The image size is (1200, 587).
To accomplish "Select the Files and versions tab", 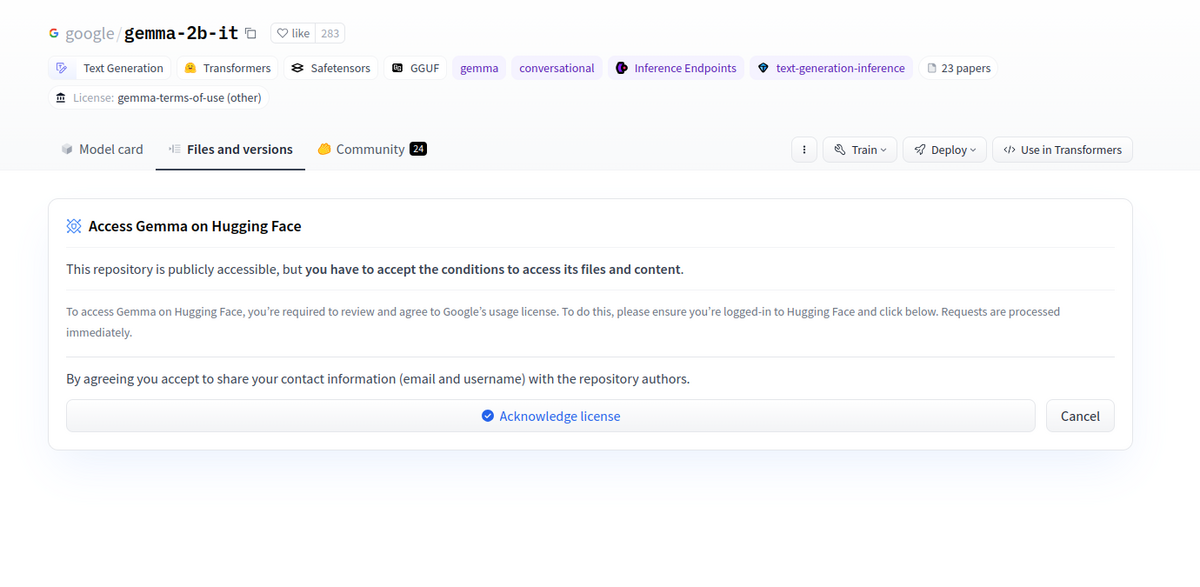I will coord(230,149).
